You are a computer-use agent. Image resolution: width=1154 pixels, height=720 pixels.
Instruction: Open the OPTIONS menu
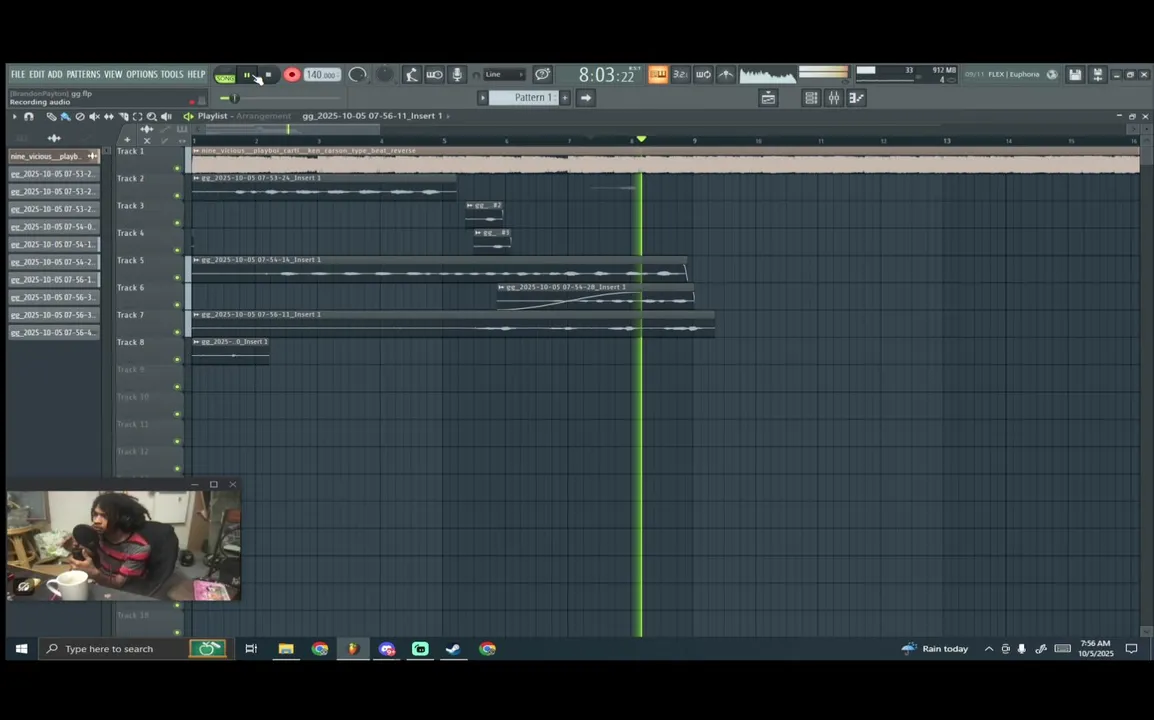142,74
